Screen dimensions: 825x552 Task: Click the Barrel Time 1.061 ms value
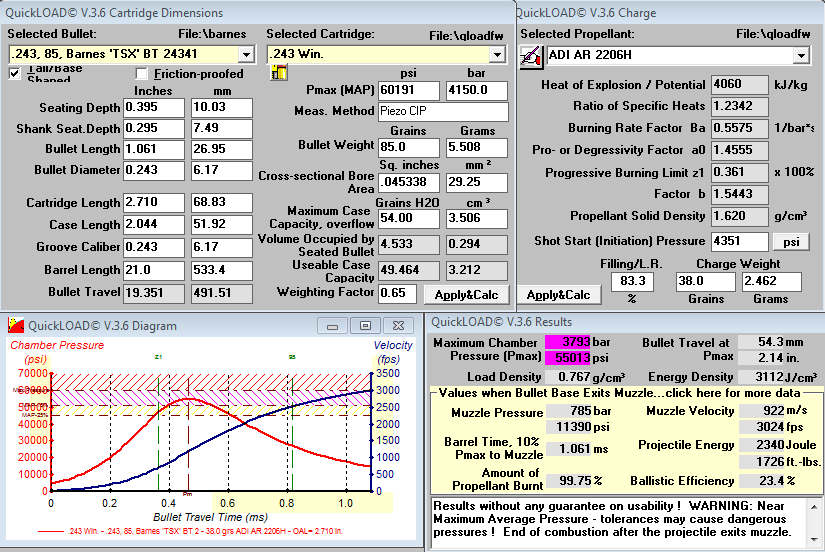(568, 449)
